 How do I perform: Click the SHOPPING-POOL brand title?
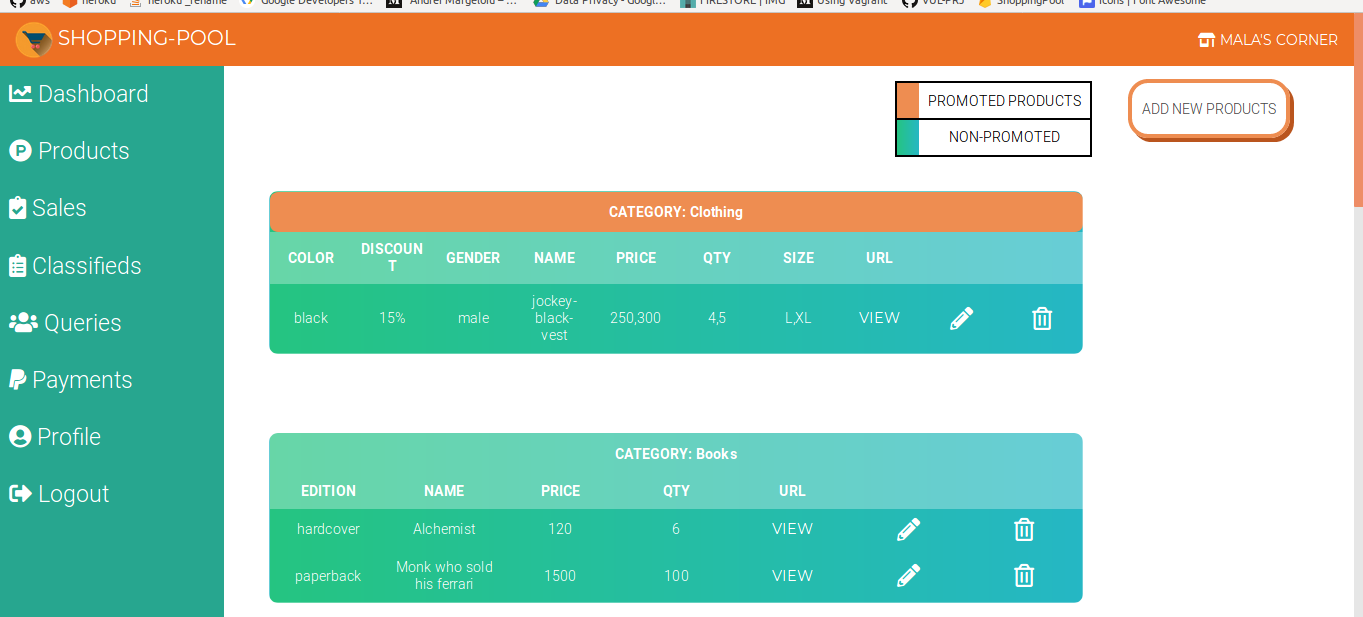pos(147,39)
